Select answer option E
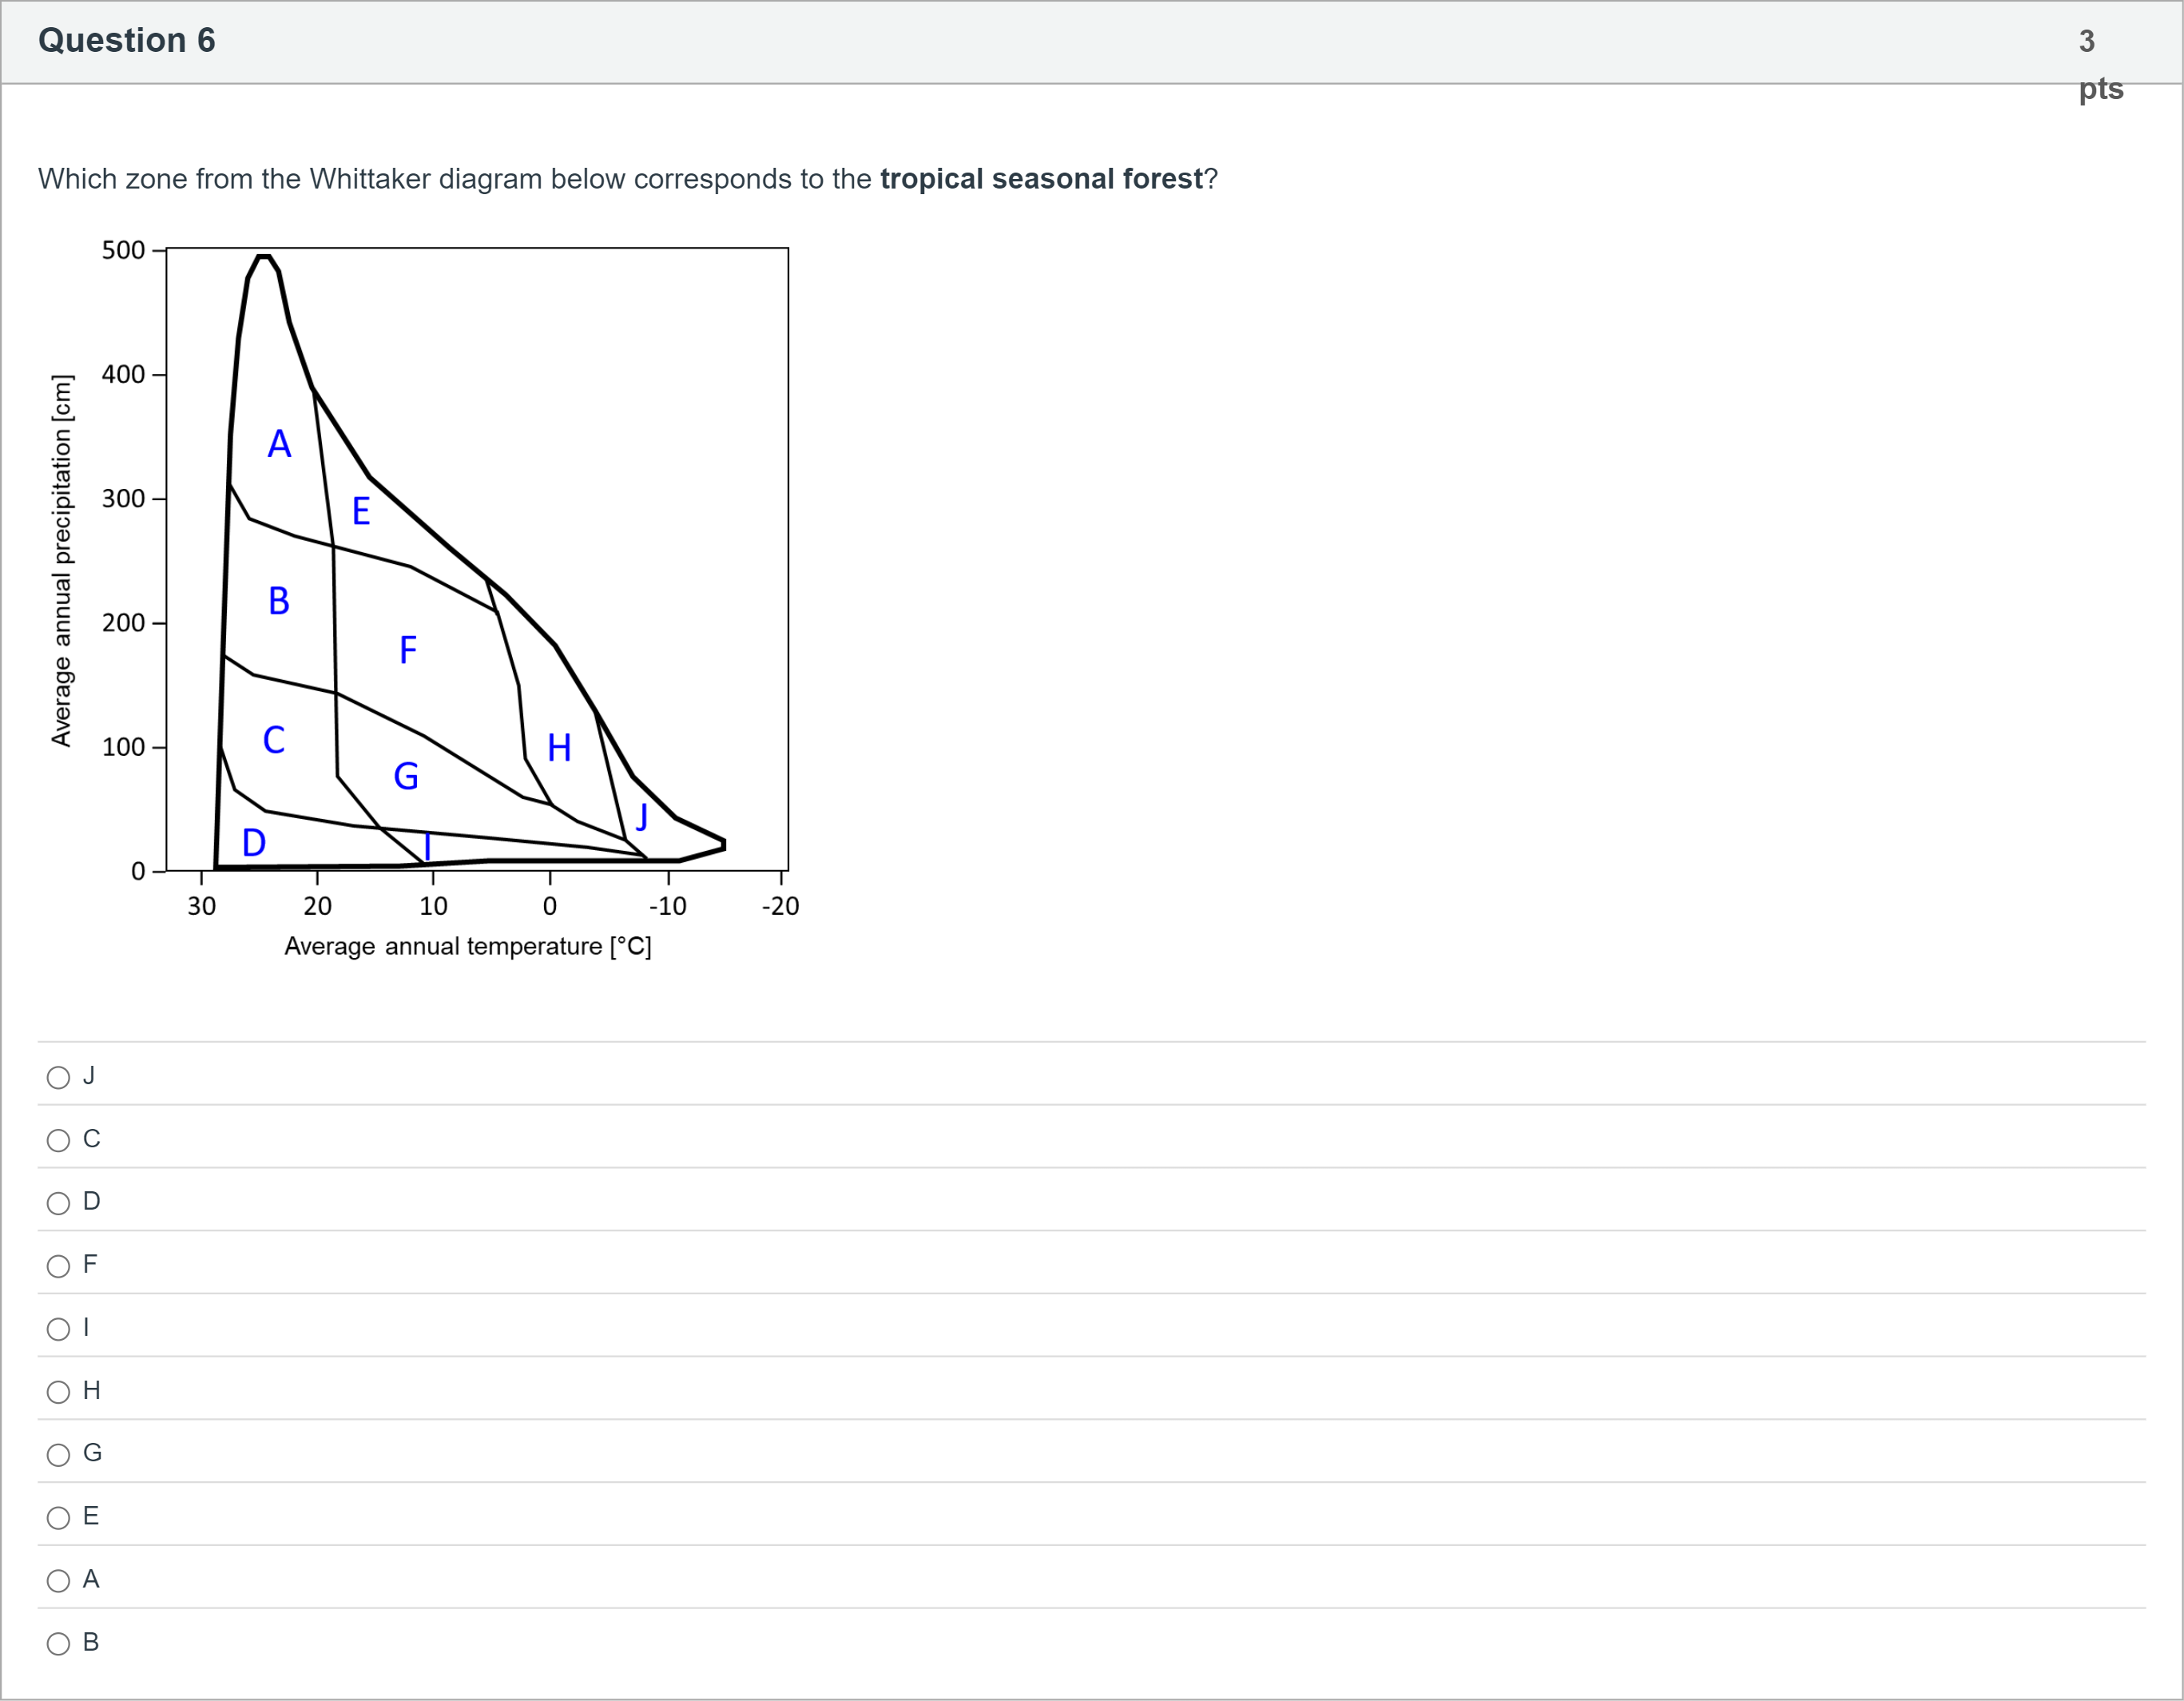 (x=59, y=1518)
